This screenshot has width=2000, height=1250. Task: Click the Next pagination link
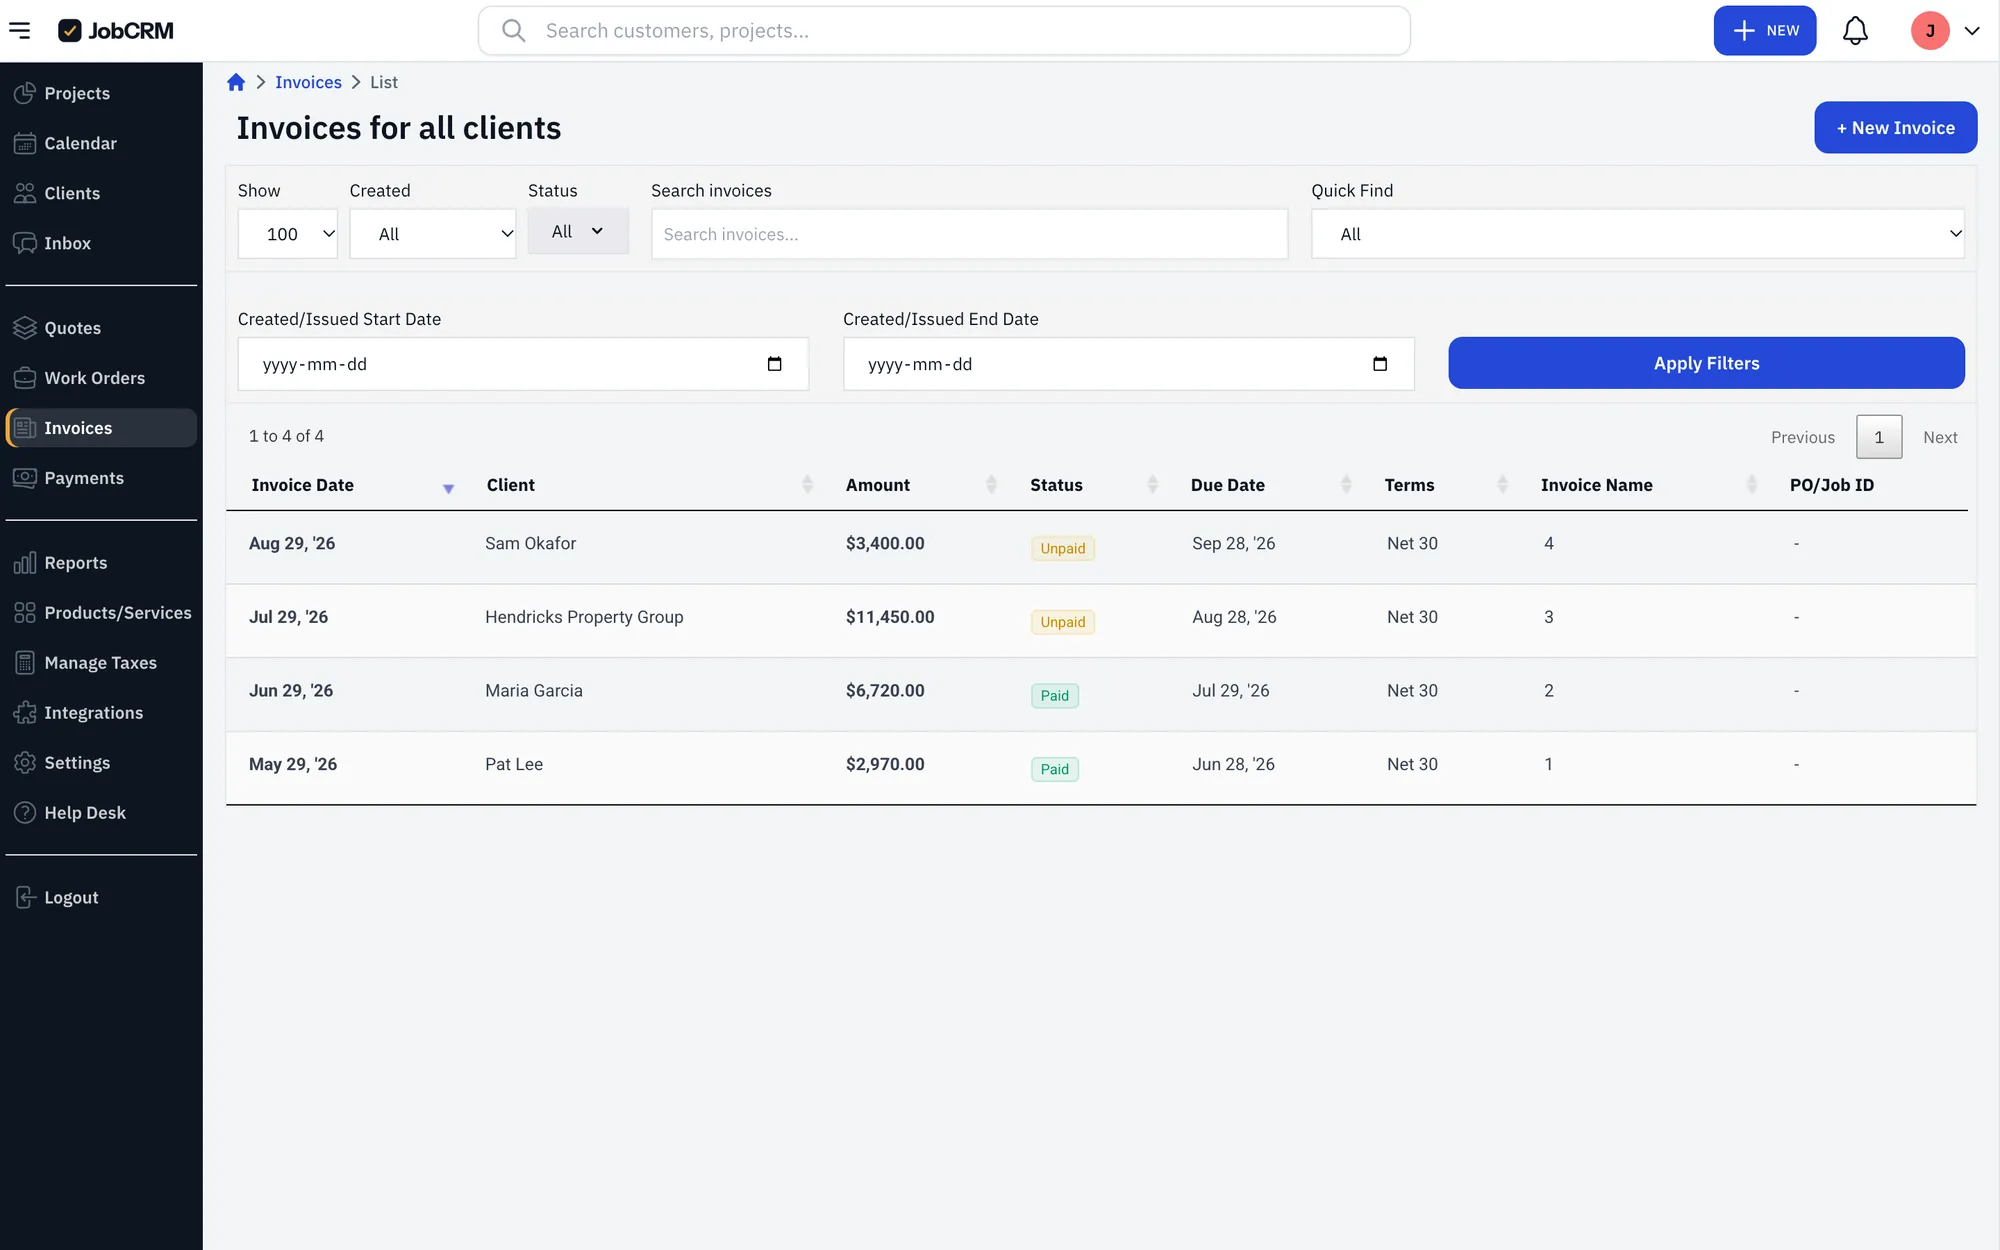pyautogui.click(x=1940, y=437)
